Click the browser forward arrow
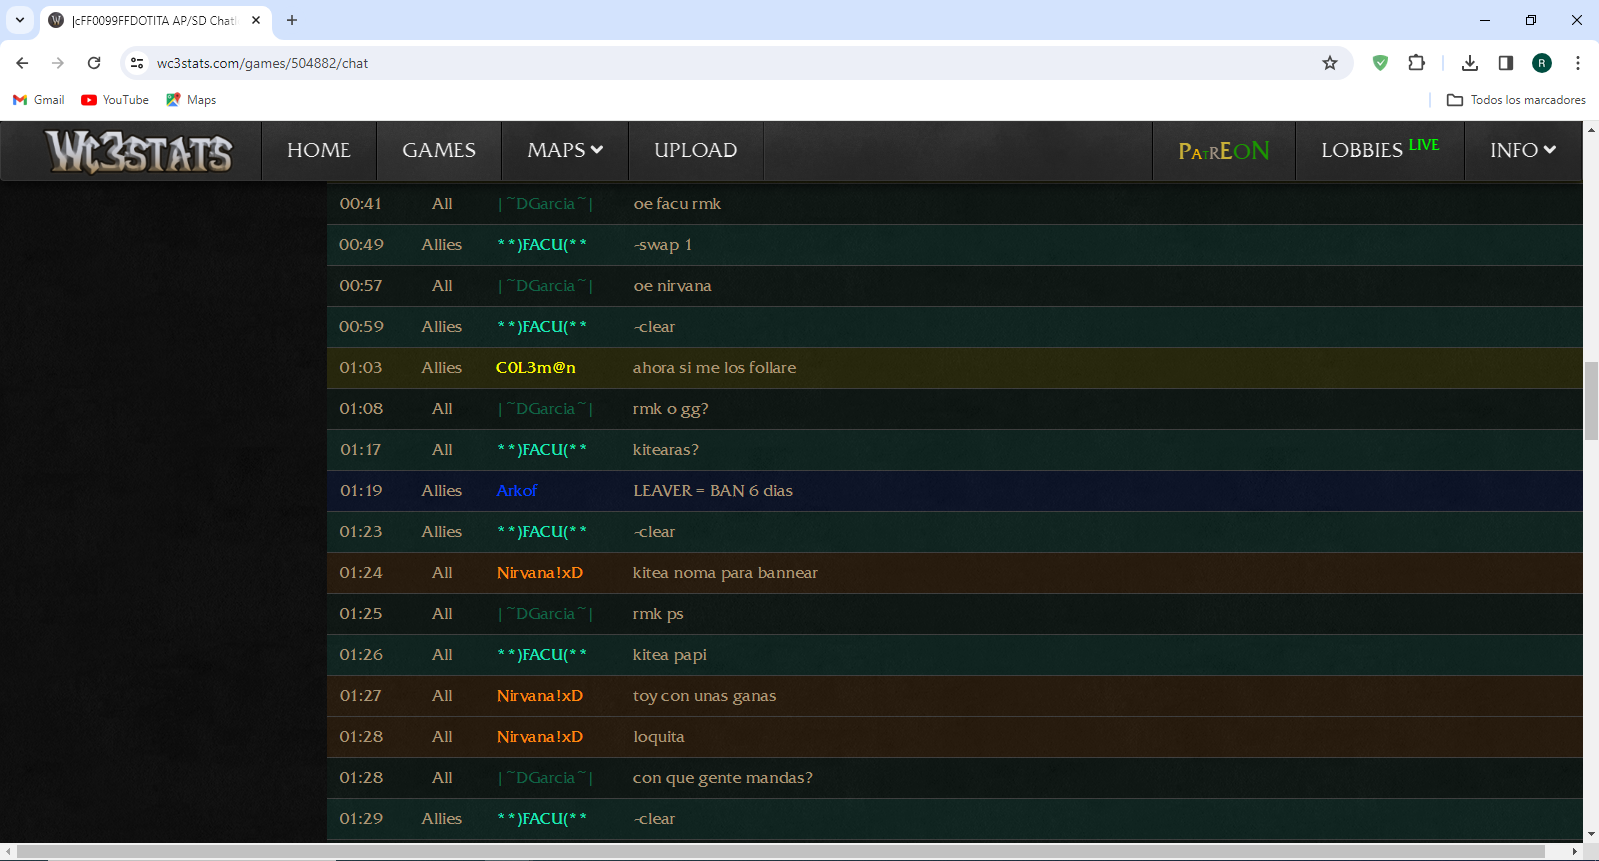 pyautogui.click(x=58, y=63)
